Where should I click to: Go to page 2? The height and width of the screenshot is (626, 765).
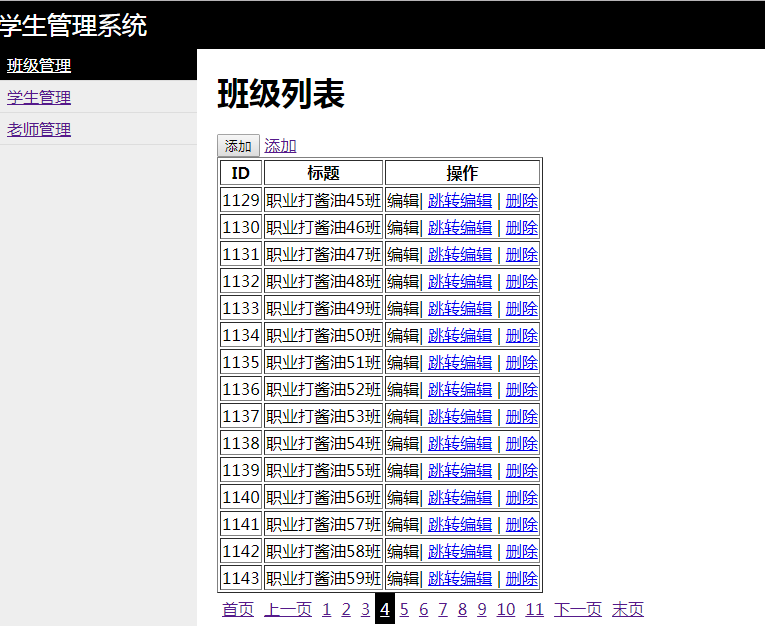[x=346, y=609]
